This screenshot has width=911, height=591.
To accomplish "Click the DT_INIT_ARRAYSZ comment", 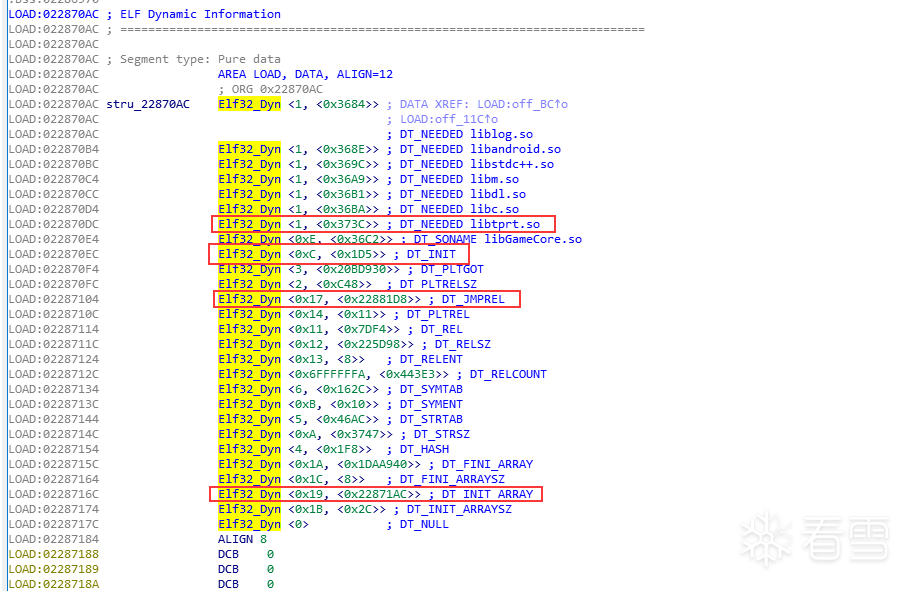I will [460, 510].
